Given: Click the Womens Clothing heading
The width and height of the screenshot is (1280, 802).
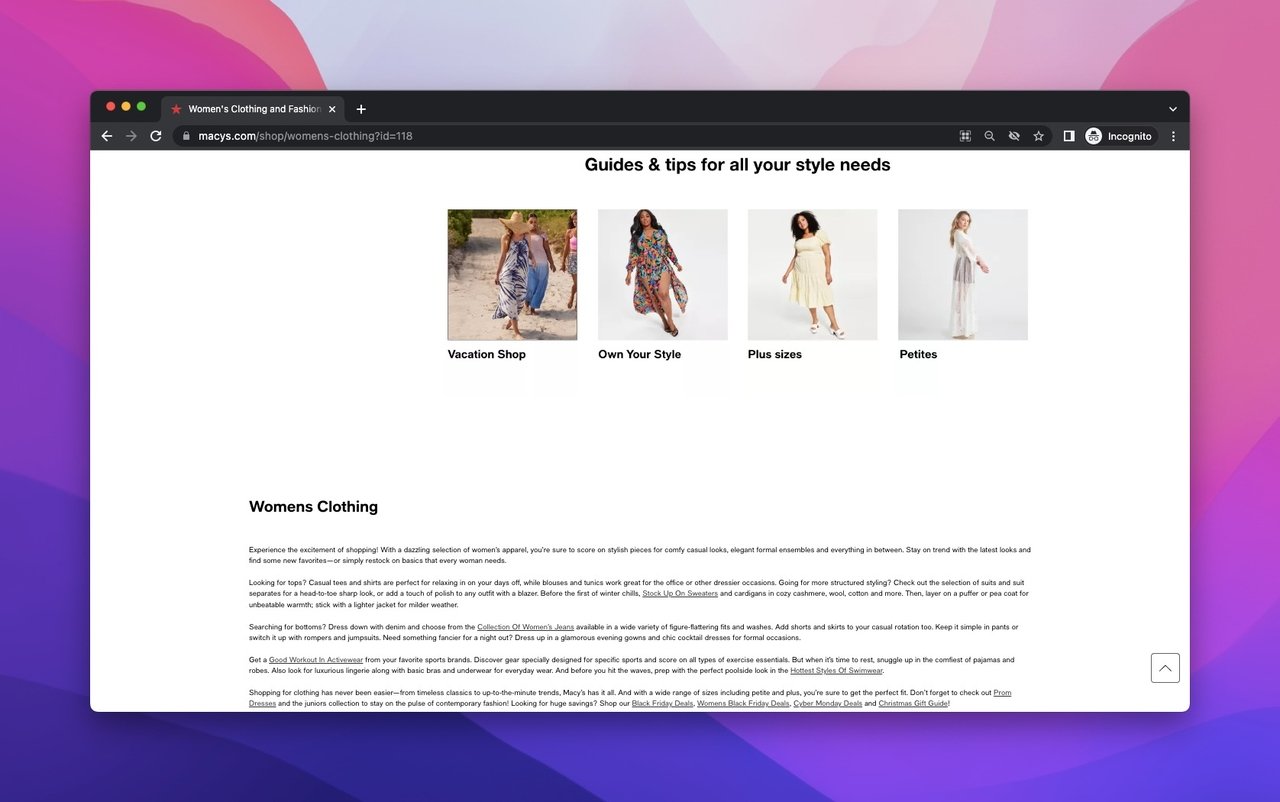Looking at the screenshot, I should [313, 507].
